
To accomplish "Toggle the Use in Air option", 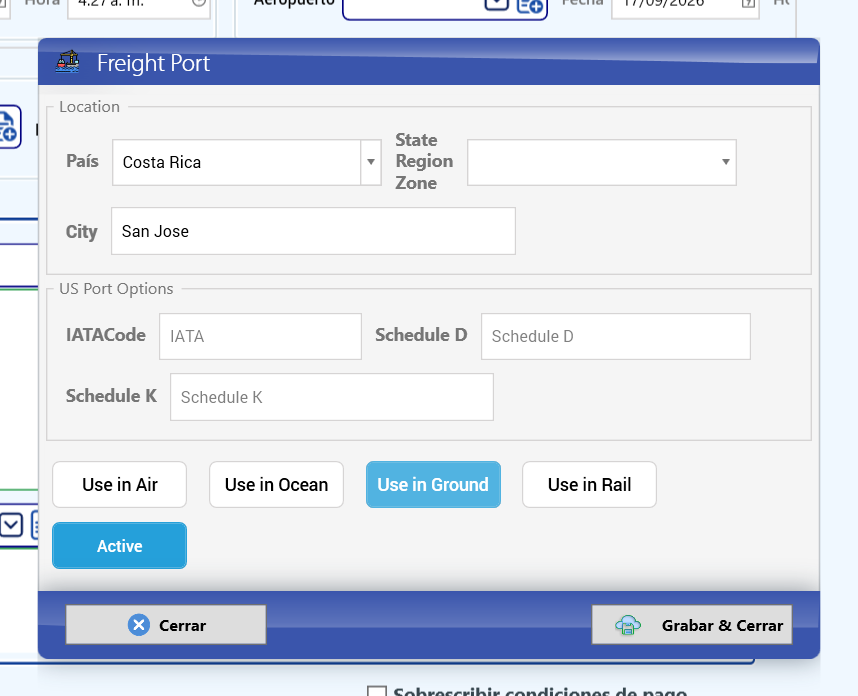I will 119,485.
